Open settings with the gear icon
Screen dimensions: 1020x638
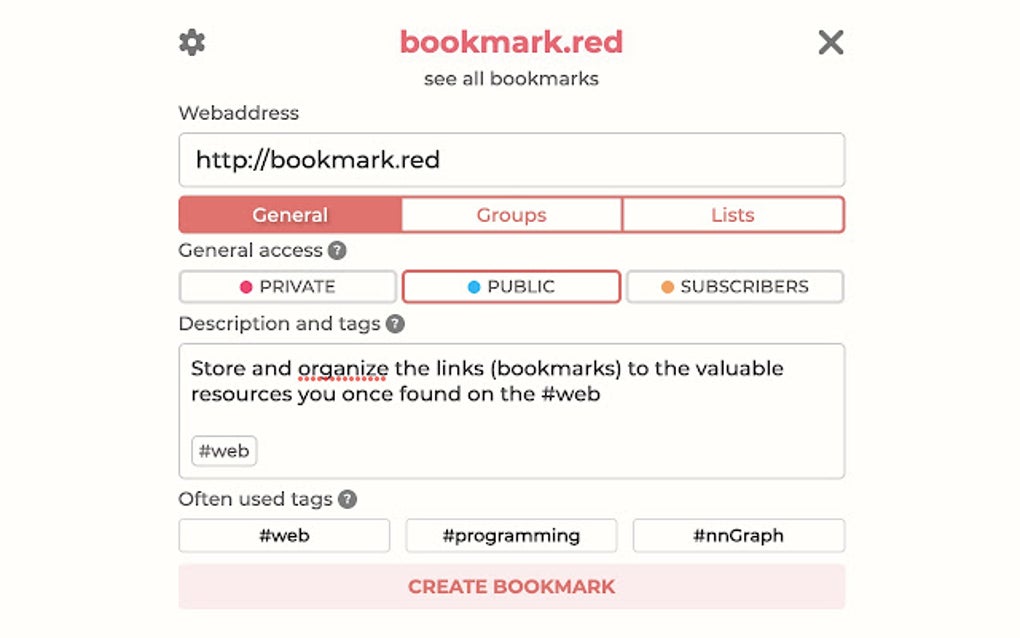pos(191,42)
